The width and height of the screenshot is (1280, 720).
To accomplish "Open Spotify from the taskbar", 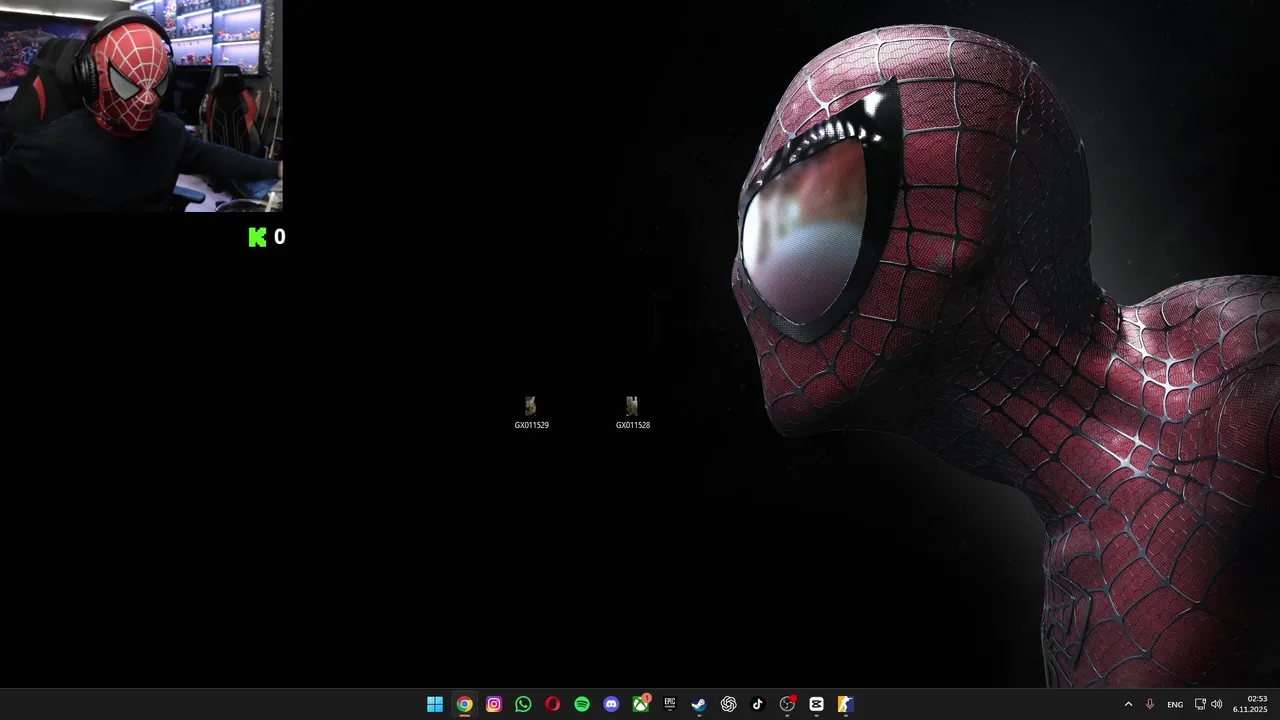I will pyautogui.click(x=582, y=704).
